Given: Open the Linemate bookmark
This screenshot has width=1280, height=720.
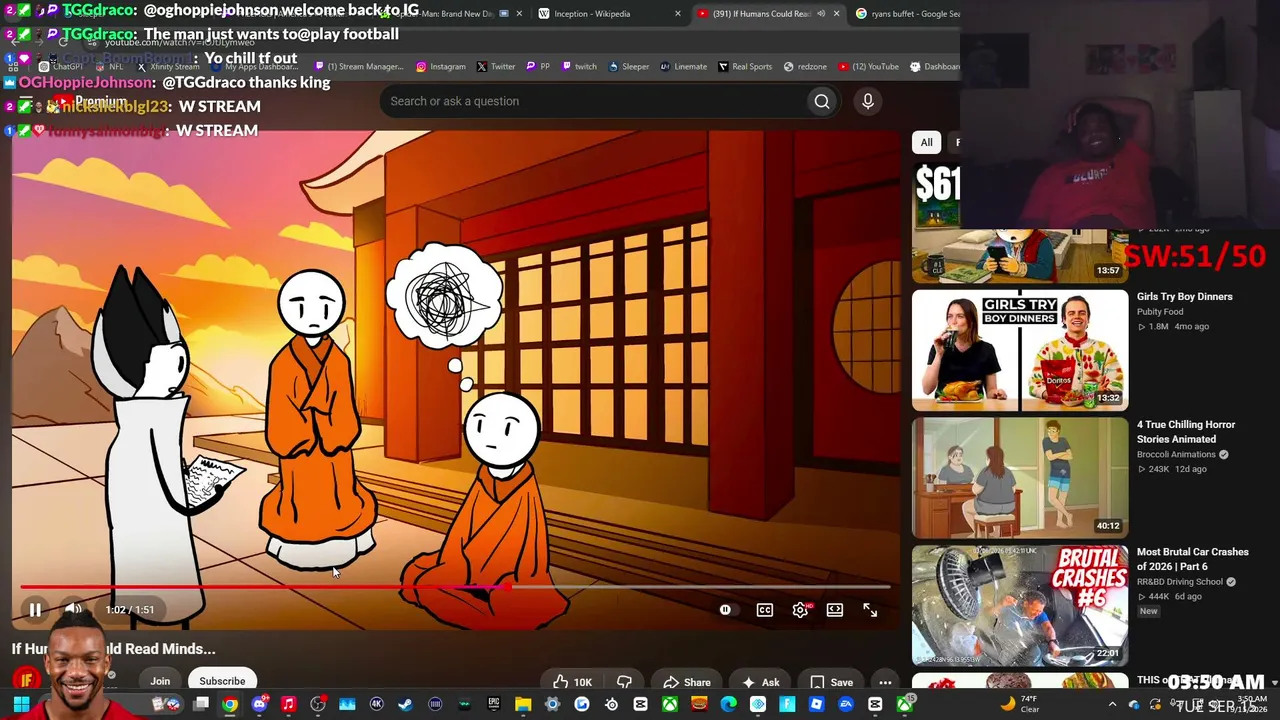Looking at the screenshot, I should pyautogui.click(x=684, y=67).
